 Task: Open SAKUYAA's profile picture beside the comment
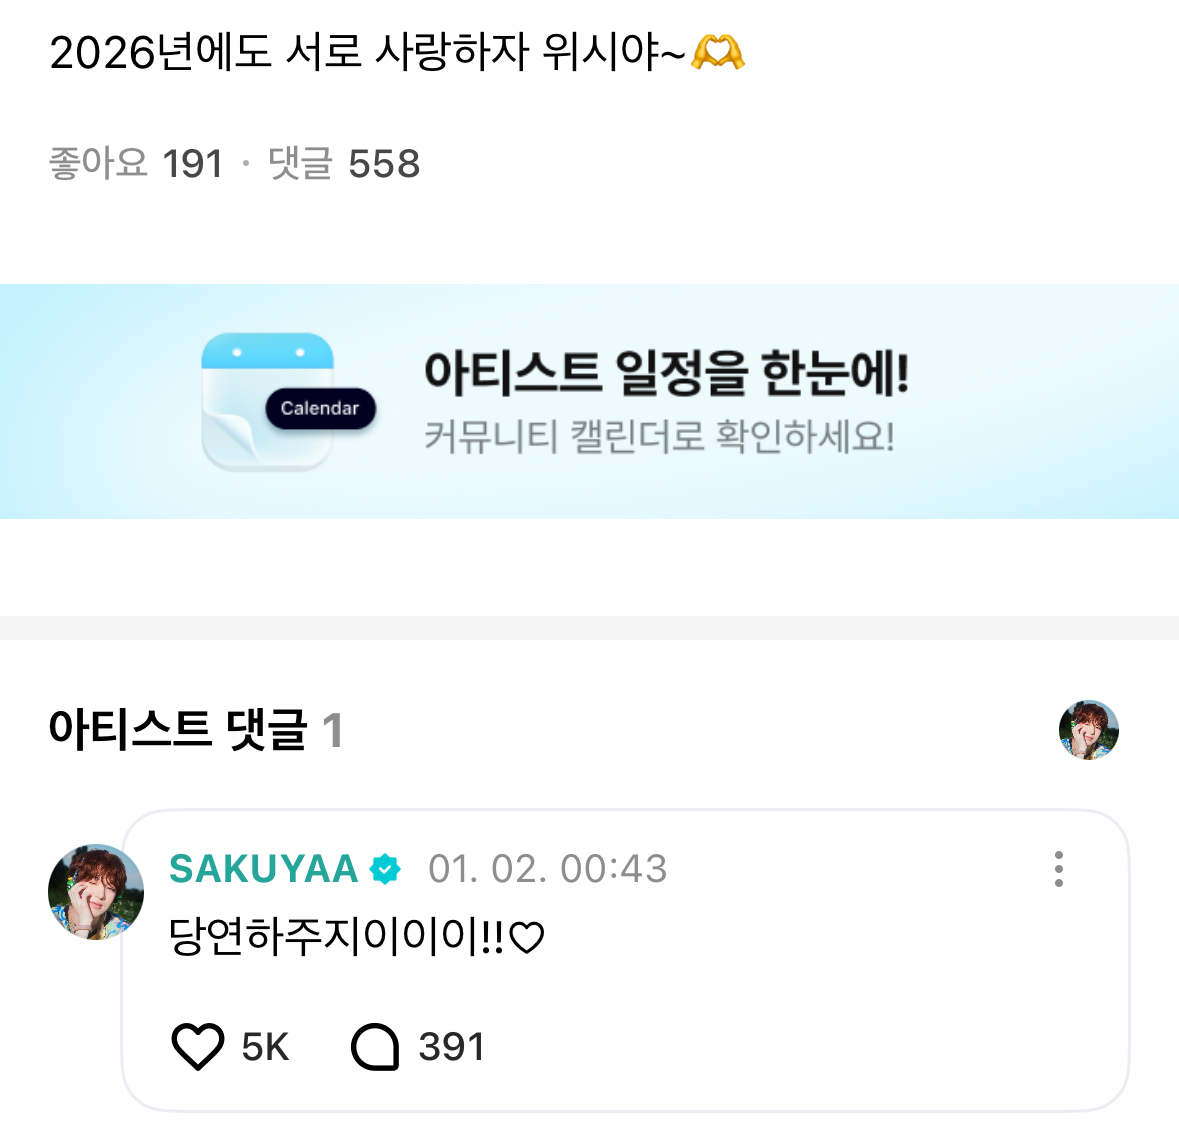pyautogui.click(x=96, y=892)
